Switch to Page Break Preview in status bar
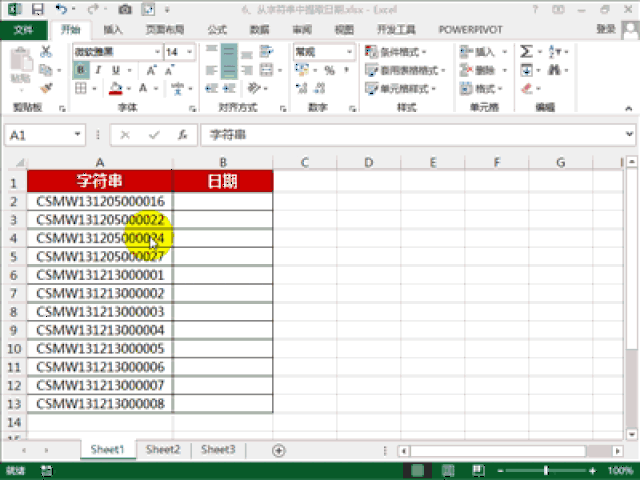 click(x=478, y=470)
